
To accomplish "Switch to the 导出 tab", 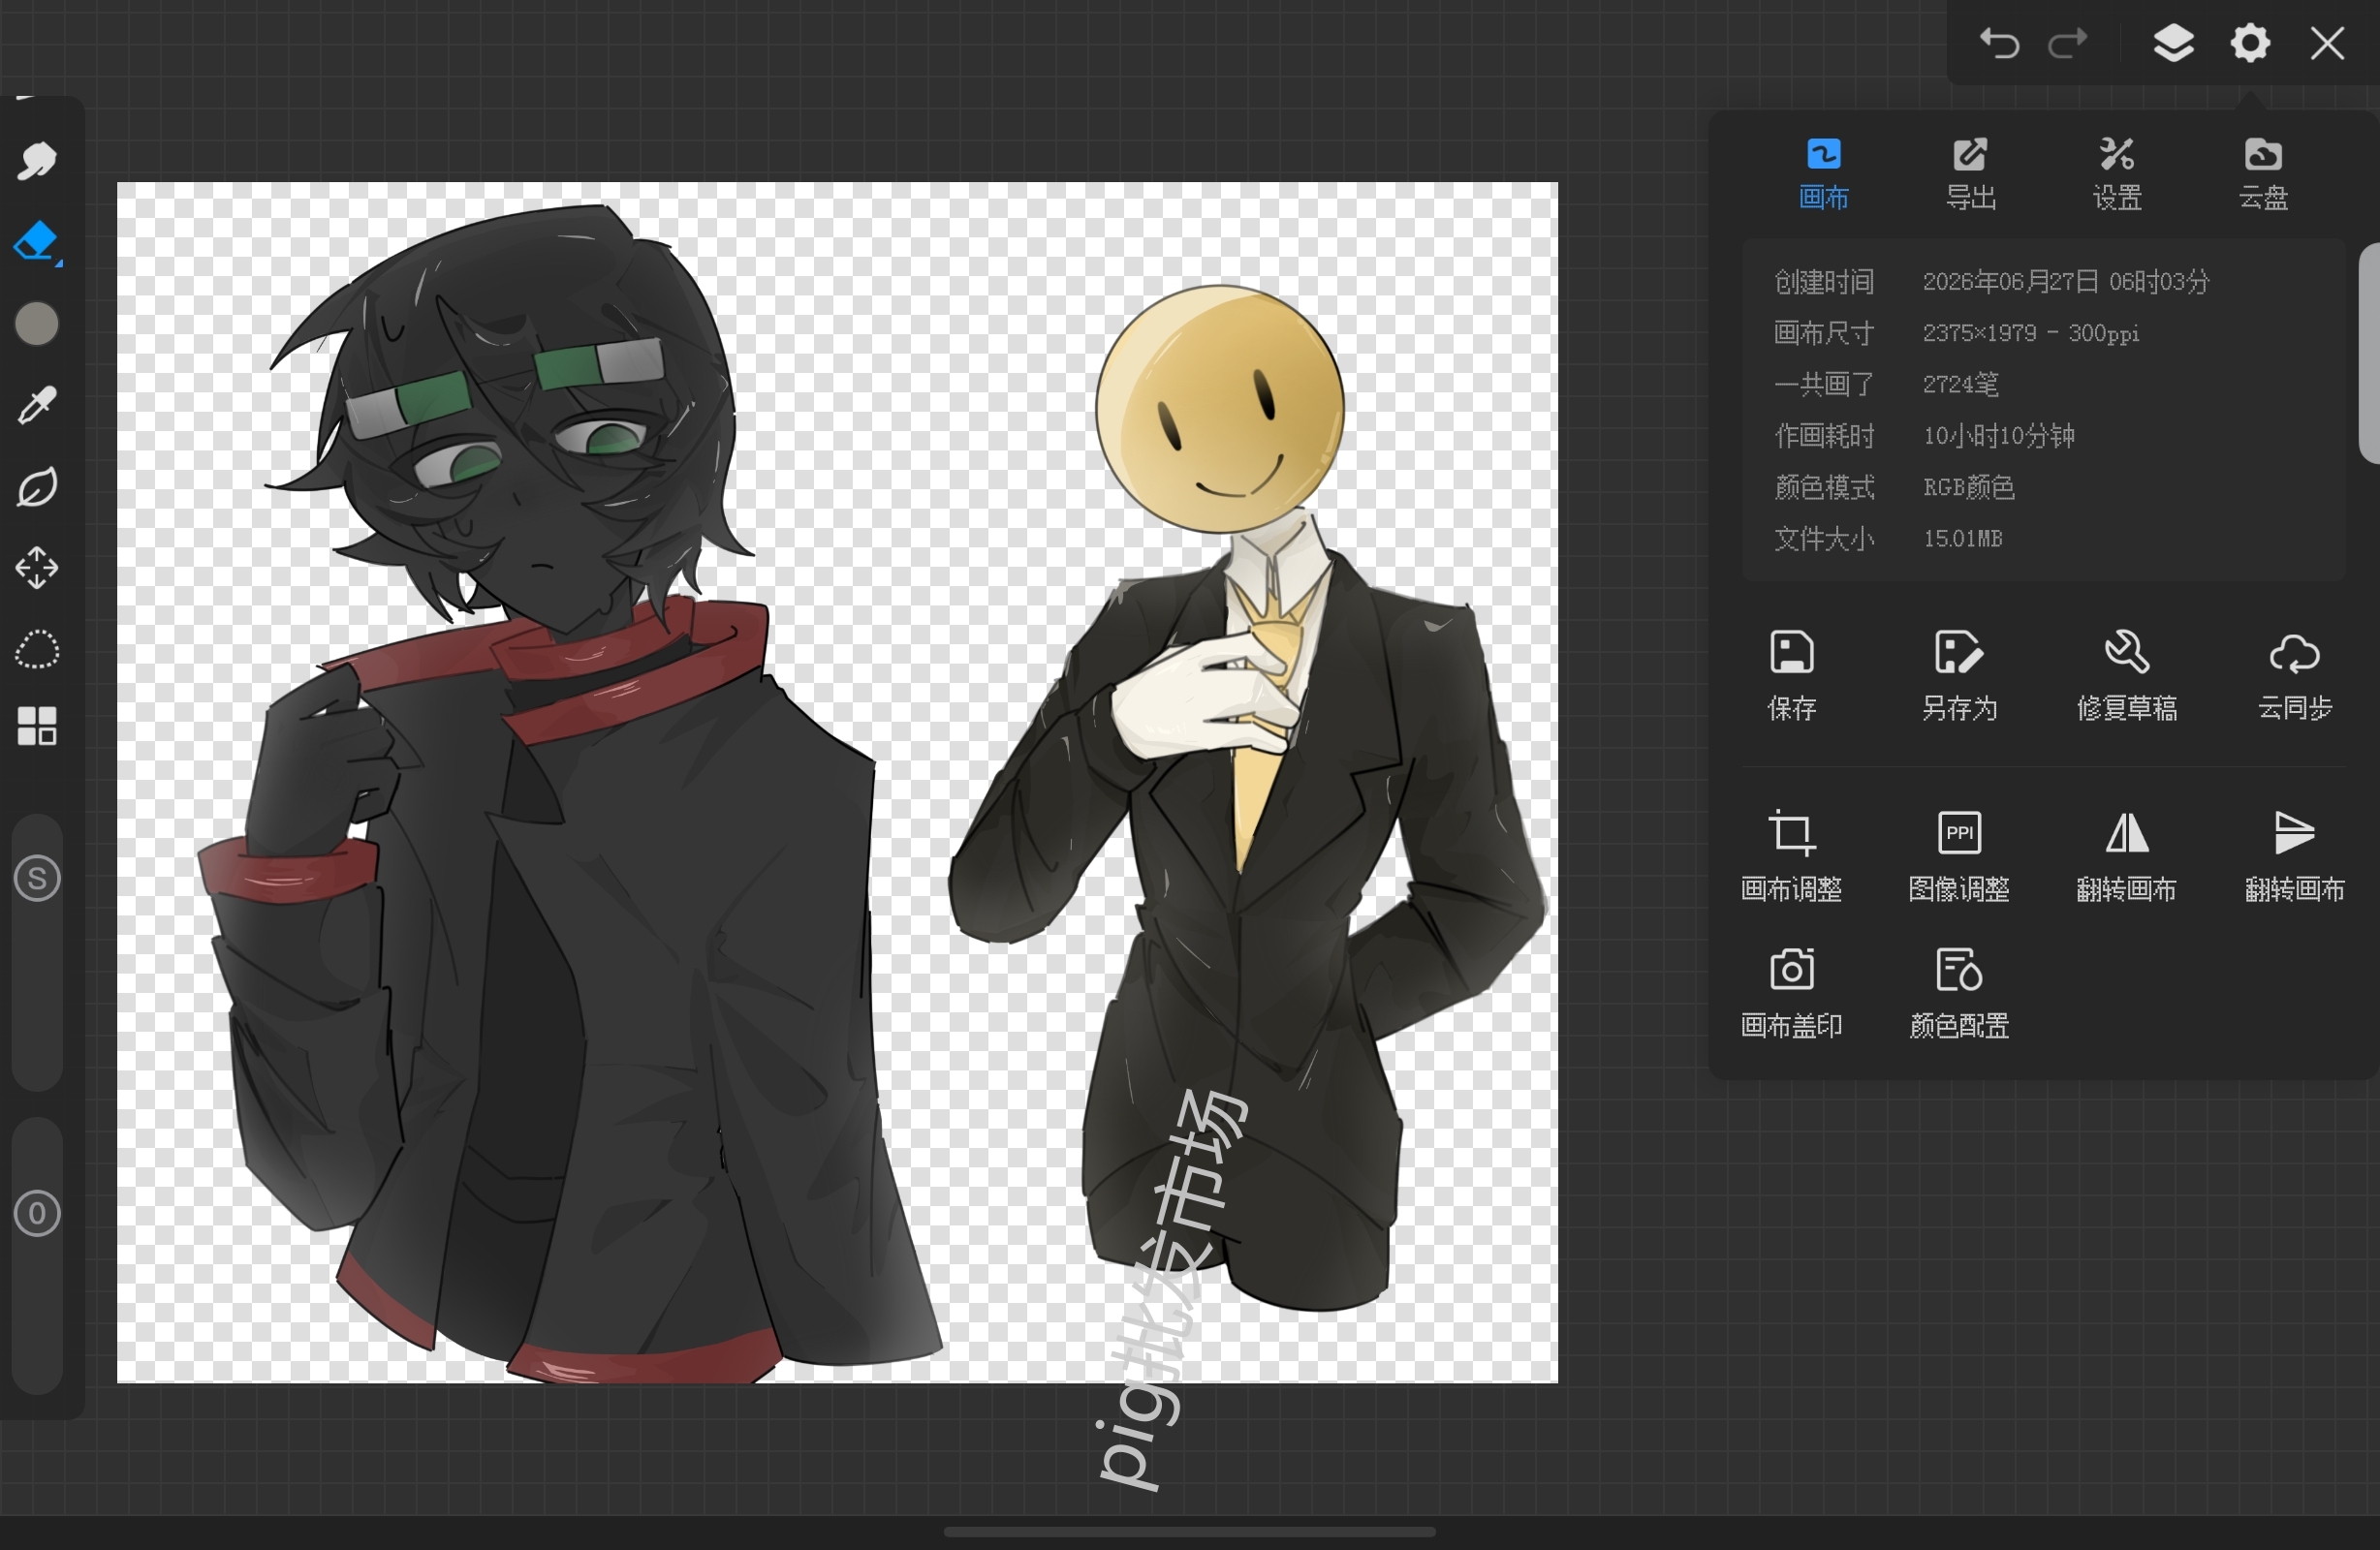I will click(1970, 174).
